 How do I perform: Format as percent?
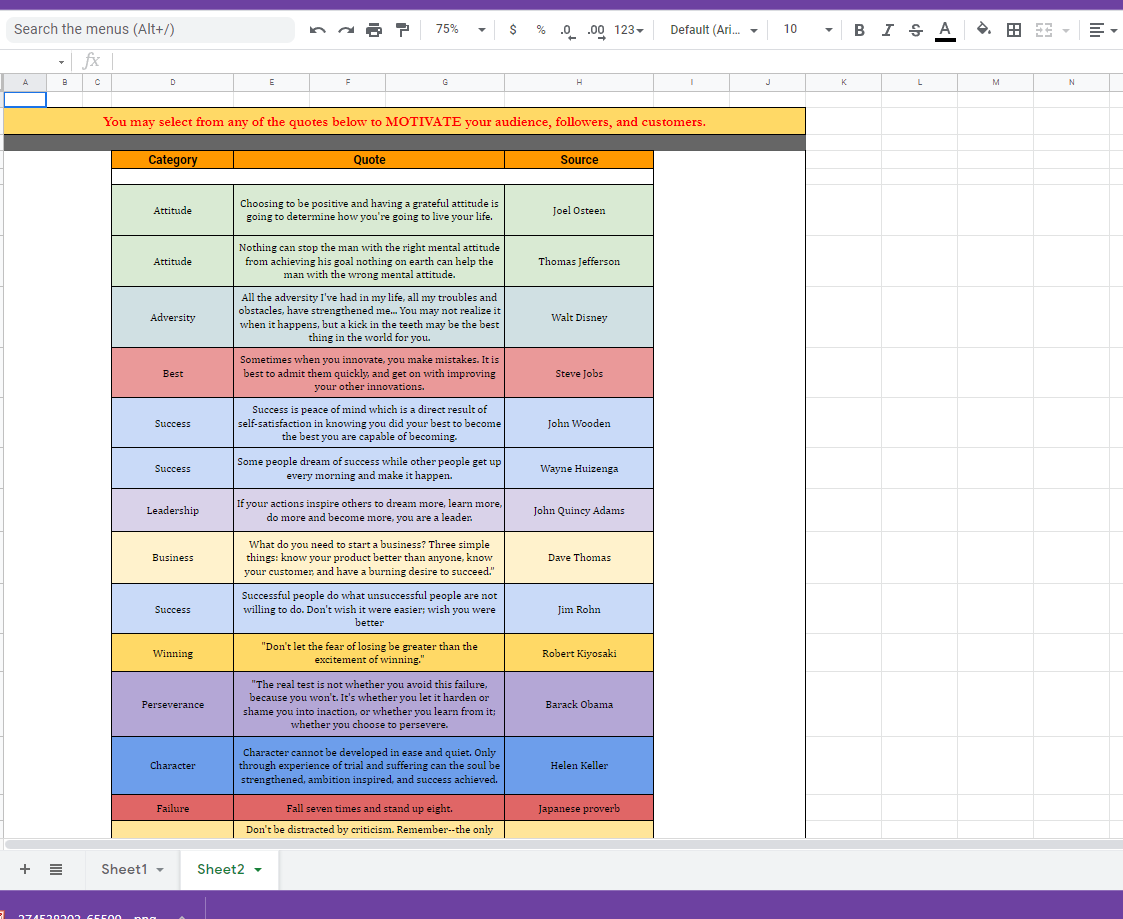click(x=541, y=30)
